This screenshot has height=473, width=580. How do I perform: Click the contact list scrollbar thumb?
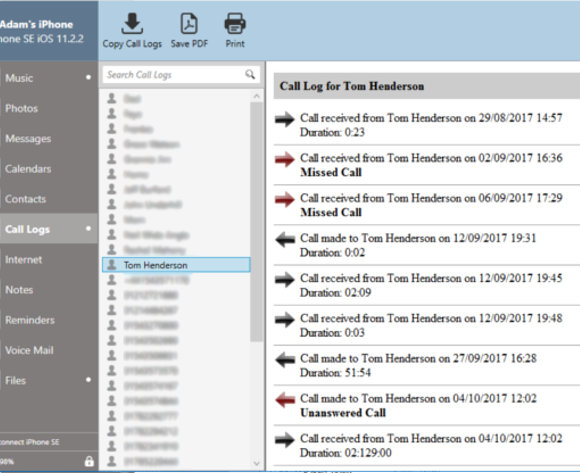256,222
